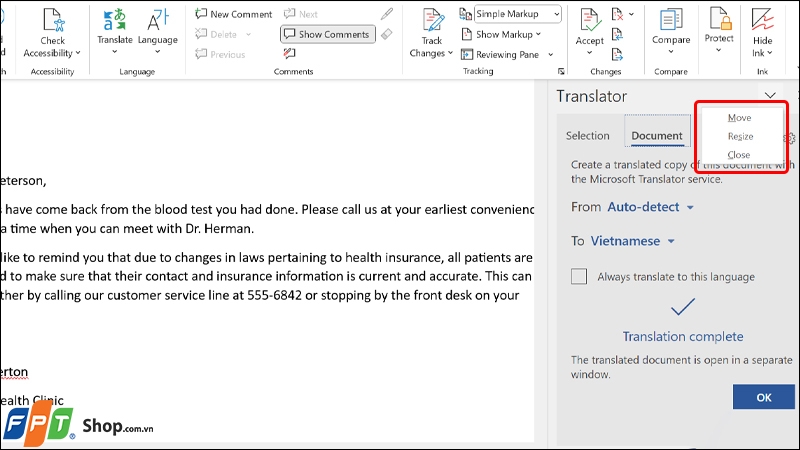Expand the Delete comment dropdown arrow
The height and width of the screenshot is (450, 800).
tap(248, 35)
